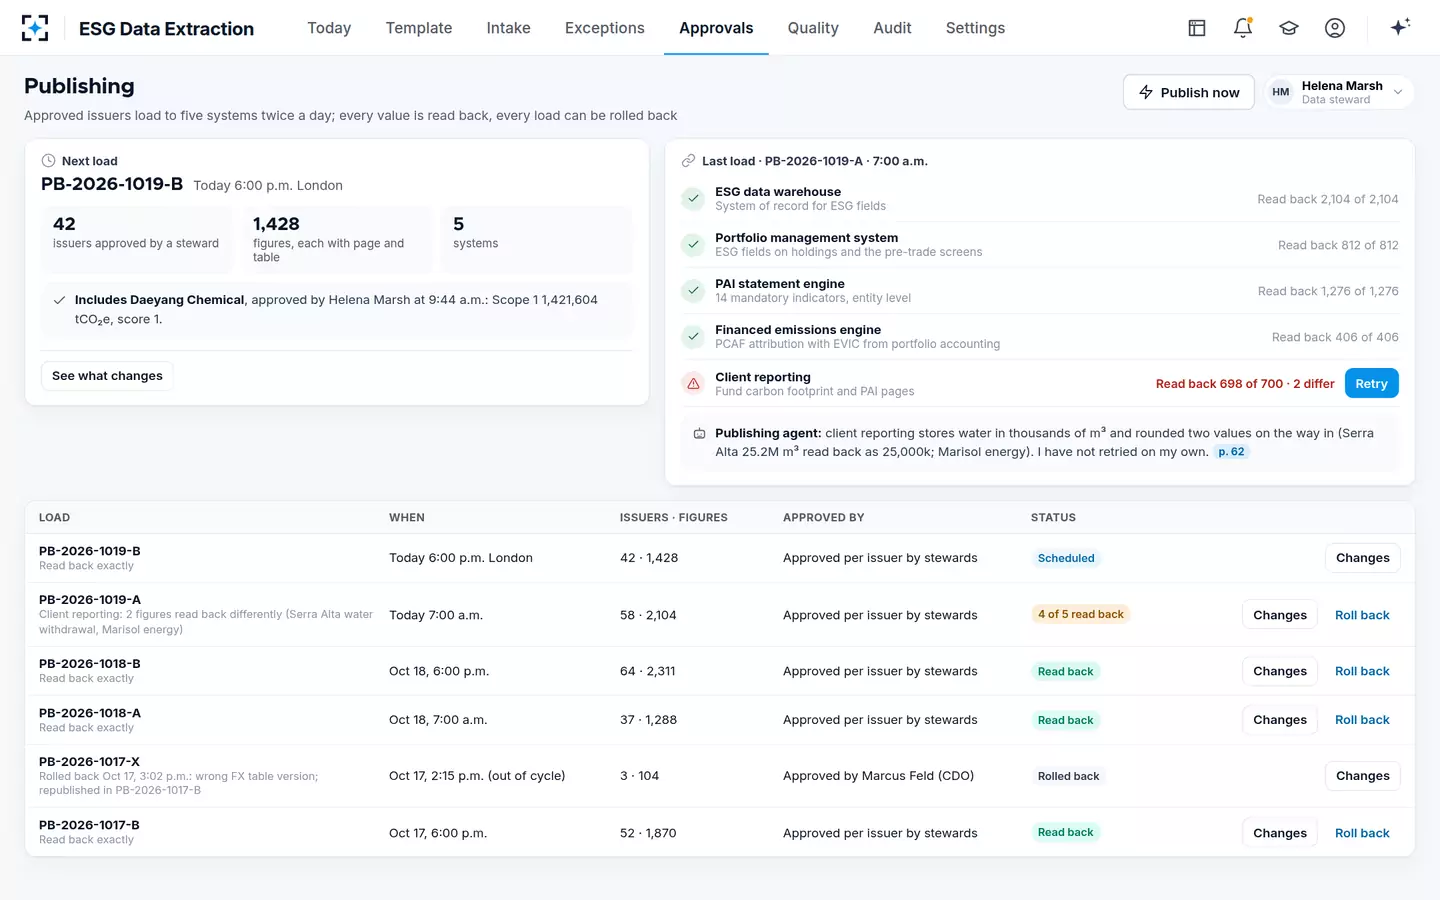Screen dimensions: 1440x900
Task: Click the Rolled back status badge
Action: point(1068,776)
